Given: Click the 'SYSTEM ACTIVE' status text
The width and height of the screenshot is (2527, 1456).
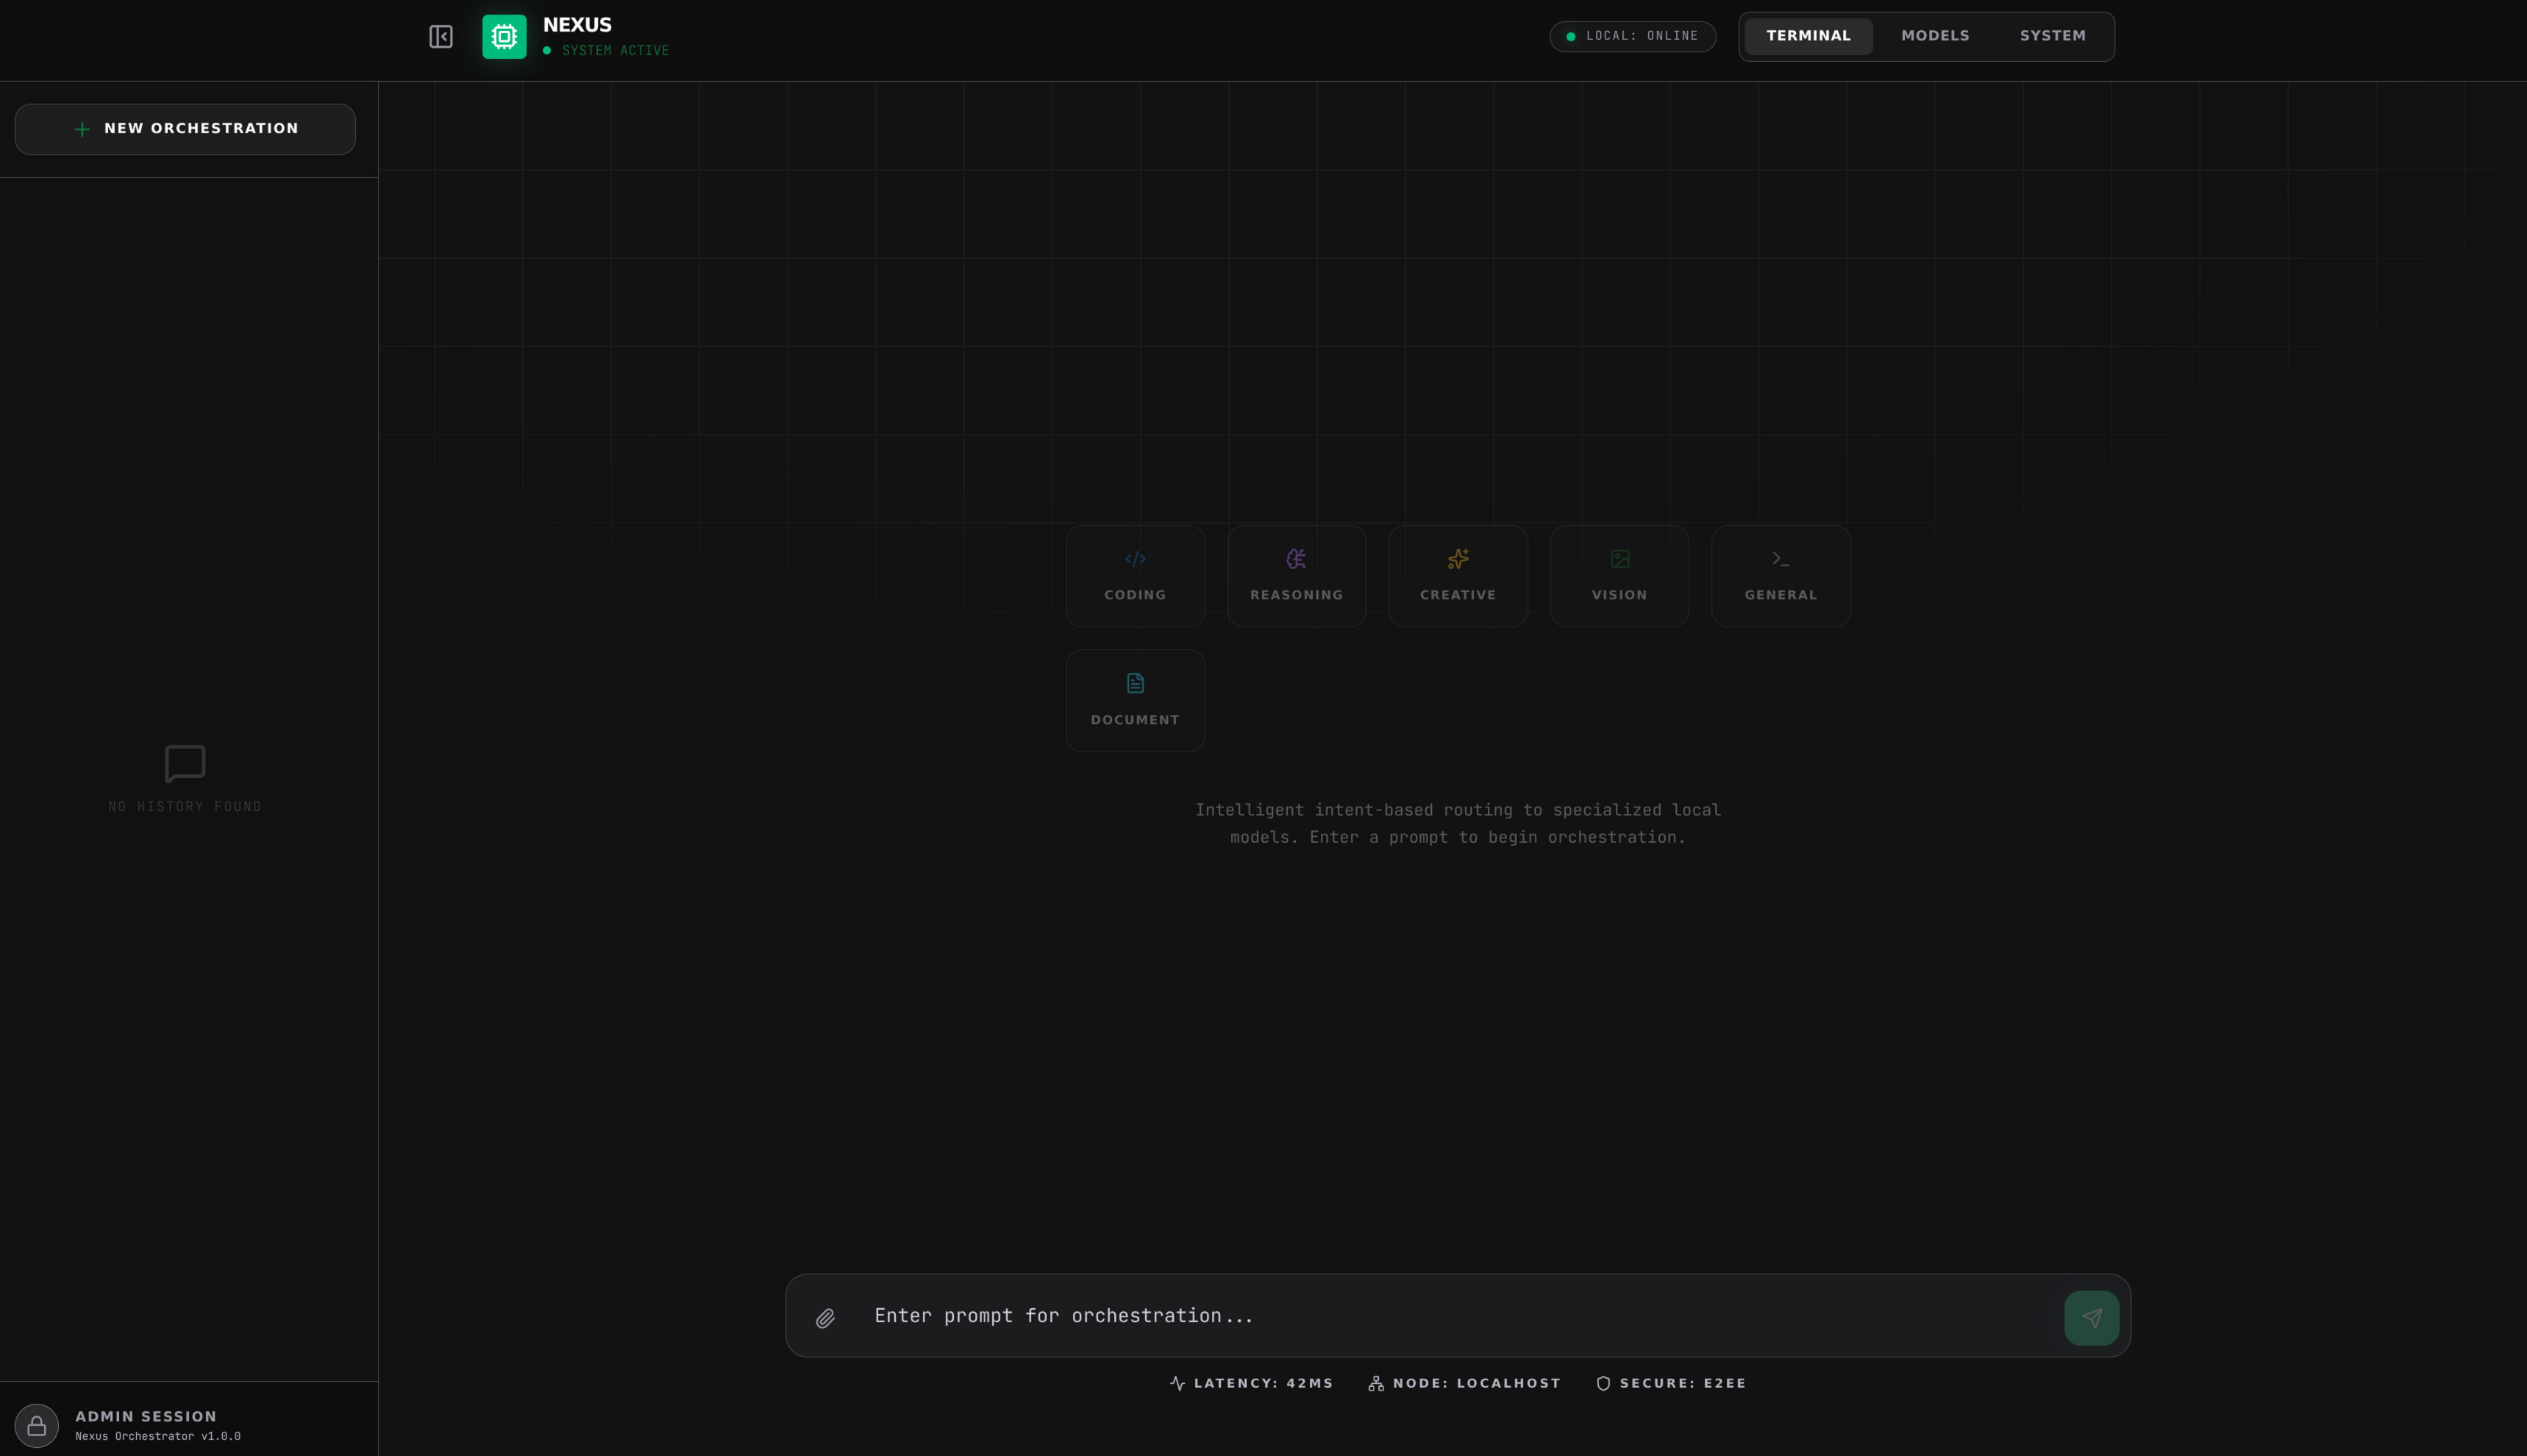Looking at the screenshot, I should (x=615, y=51).
